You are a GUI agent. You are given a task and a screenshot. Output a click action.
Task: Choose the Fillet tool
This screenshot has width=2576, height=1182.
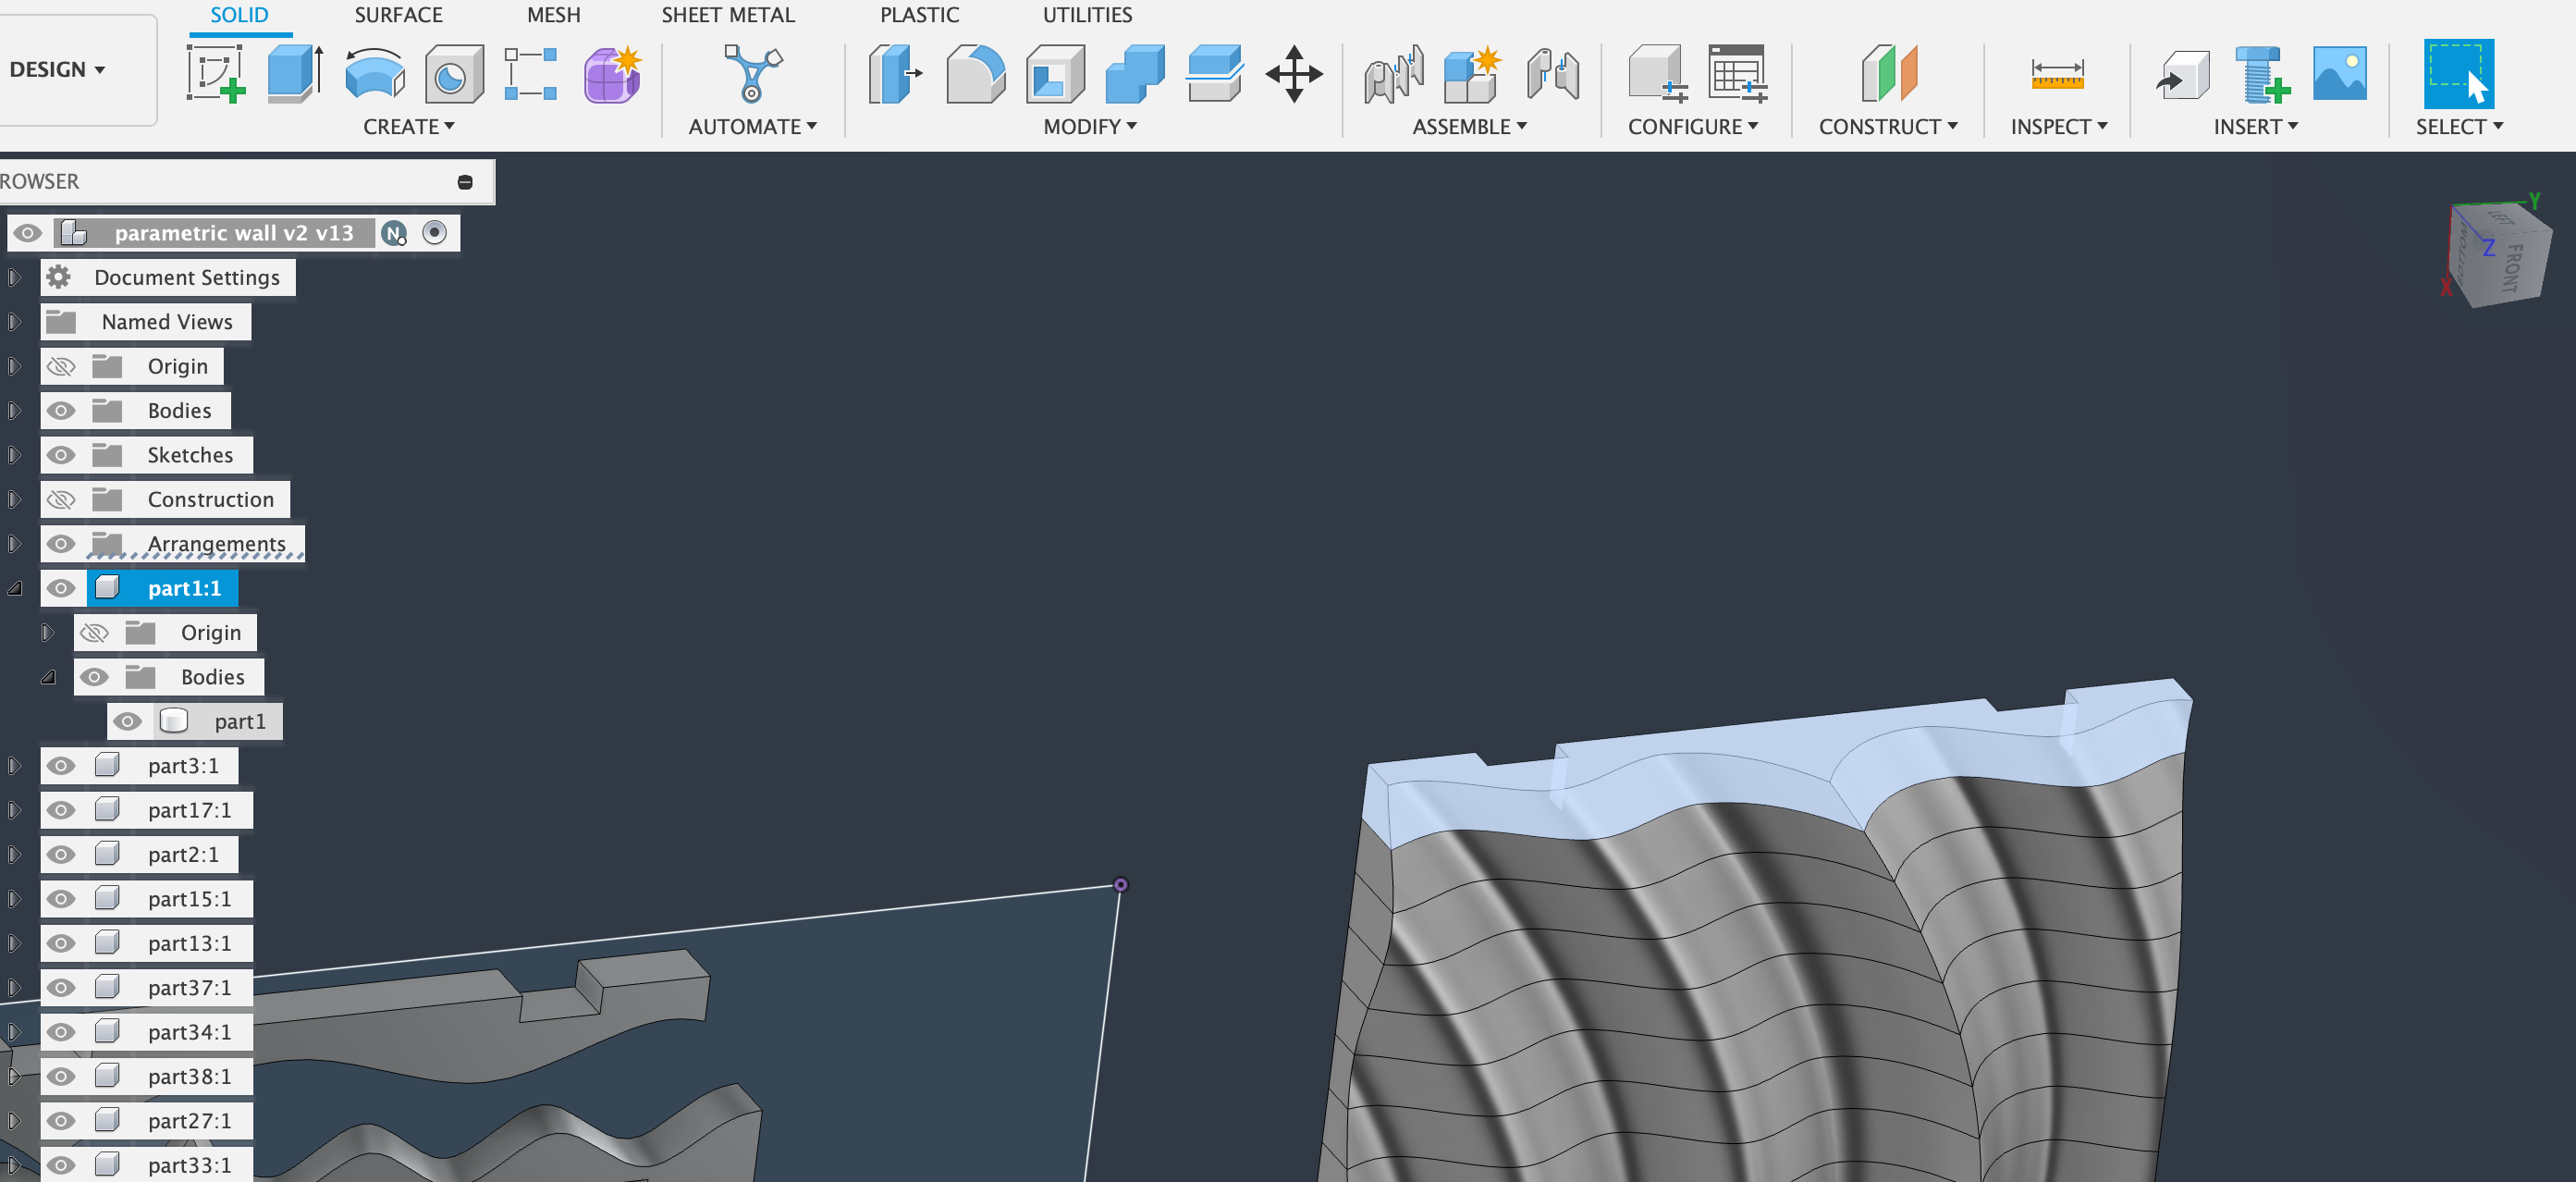coord(975,73)
